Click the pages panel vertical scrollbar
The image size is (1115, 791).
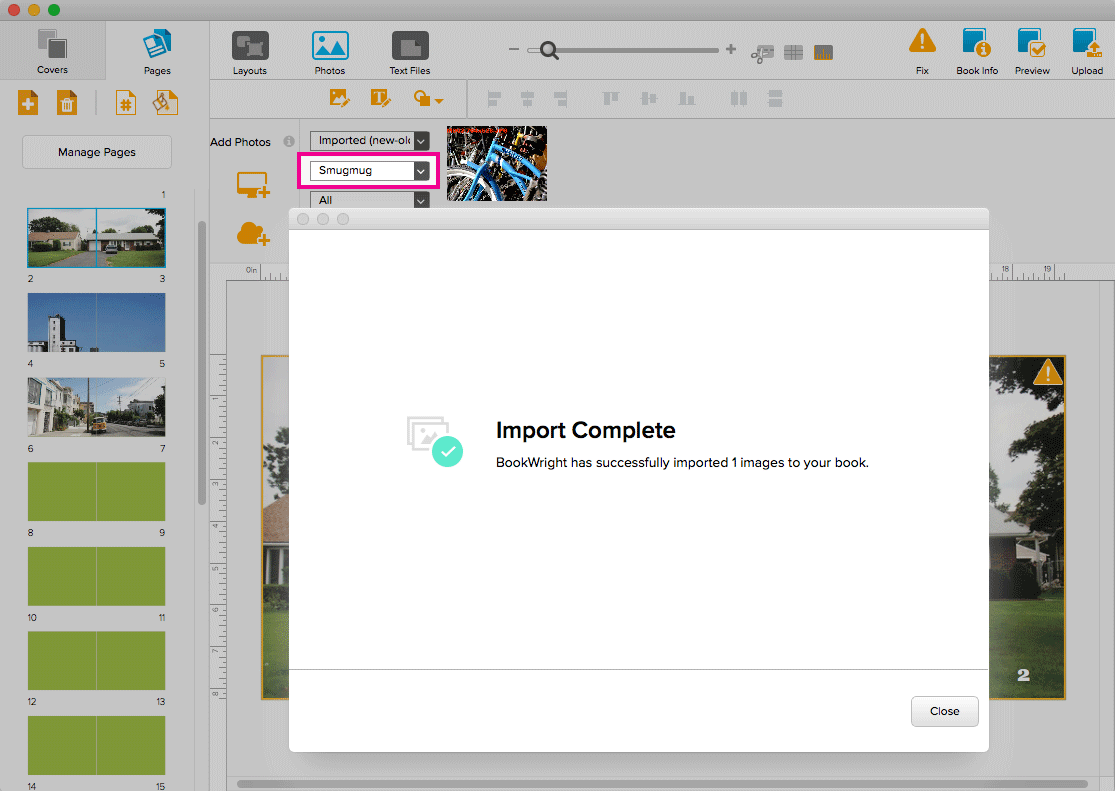202,363
